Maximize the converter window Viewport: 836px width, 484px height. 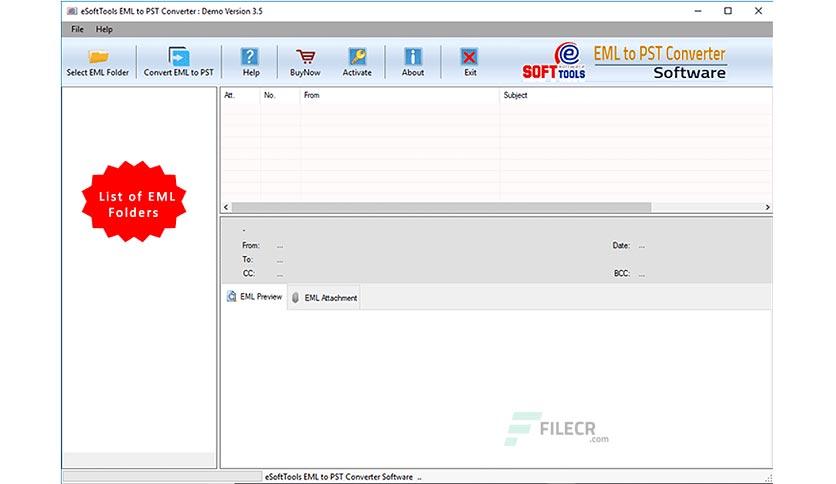click(x=728, y=11)
